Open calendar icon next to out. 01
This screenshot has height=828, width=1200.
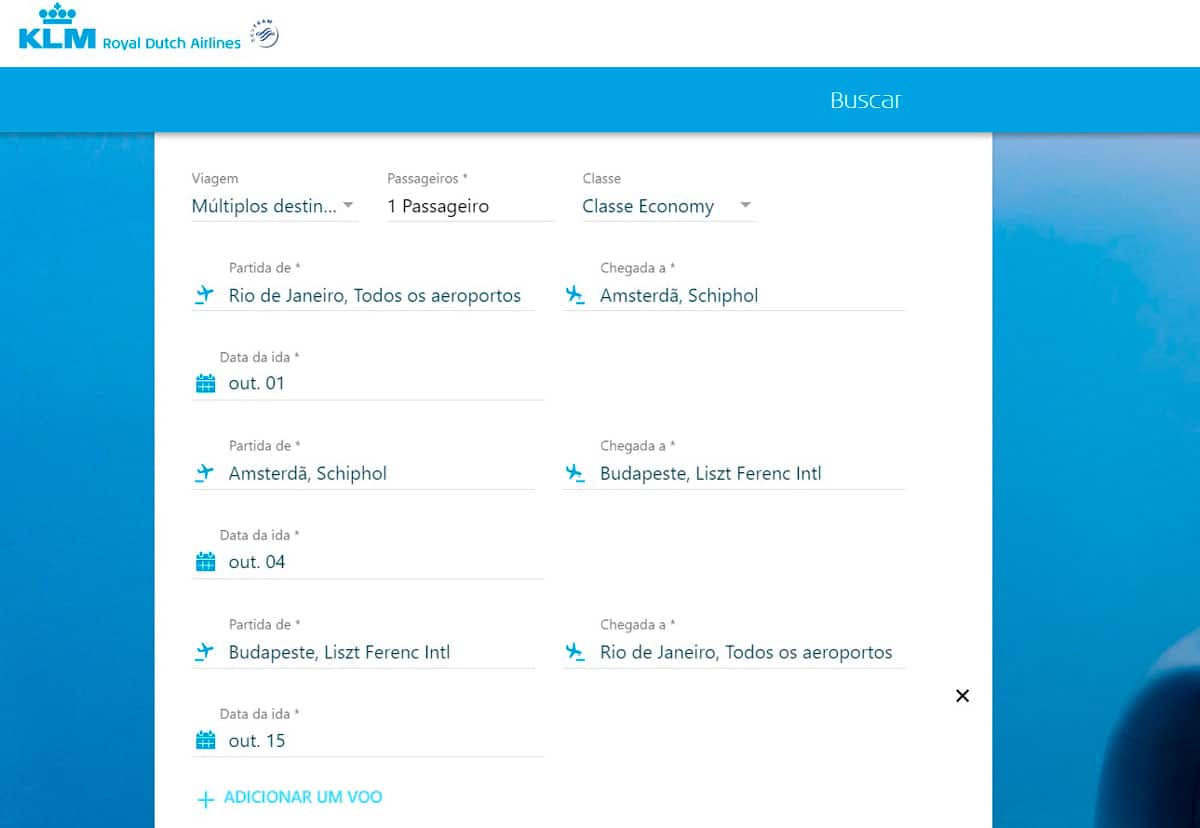coord(206,384)
